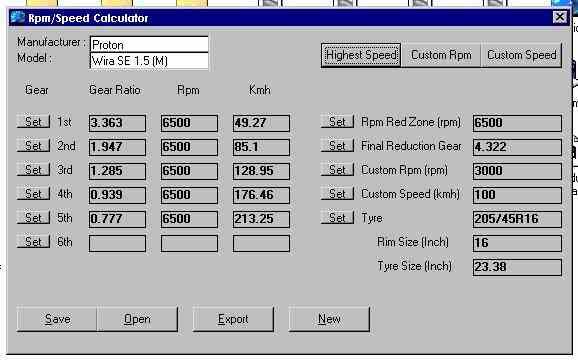This screenshot has width=578, height=360.
Task: Export the calculation results
Action: click(233, 319)
